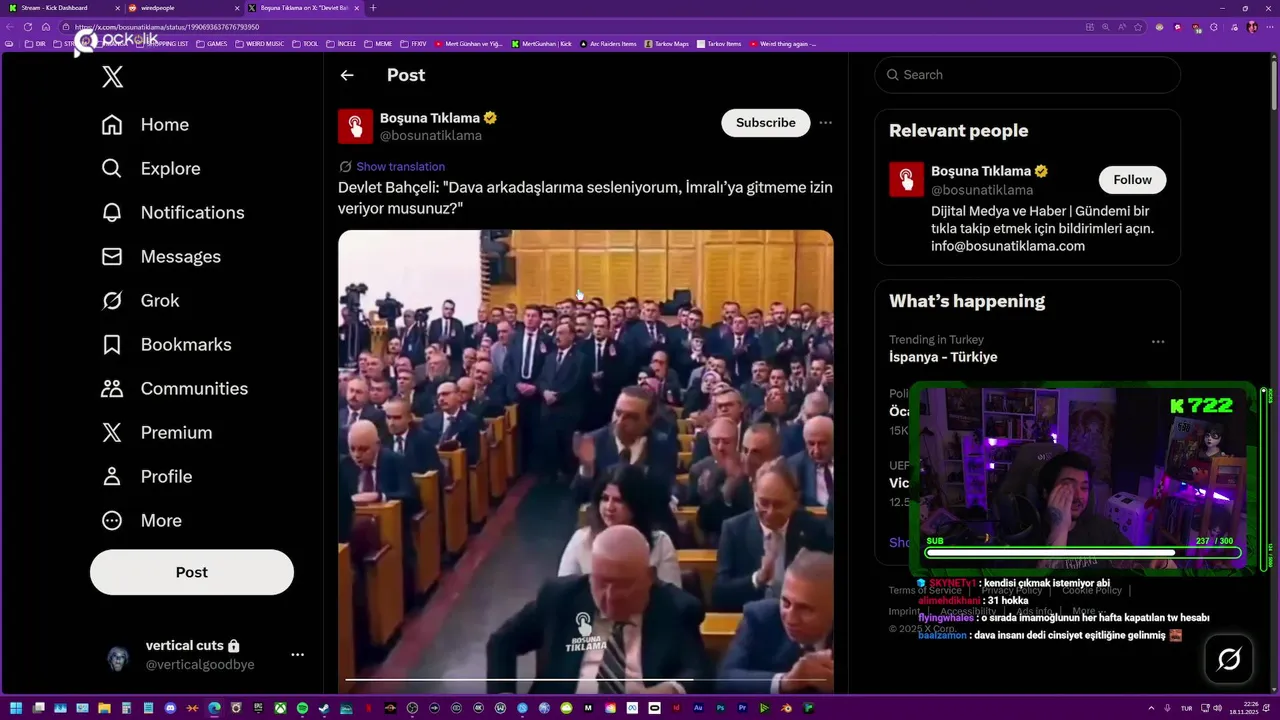Click the verified badge next to Boşuna Tıklama
Screen dimensions: 1280x720
pos(490,118)
